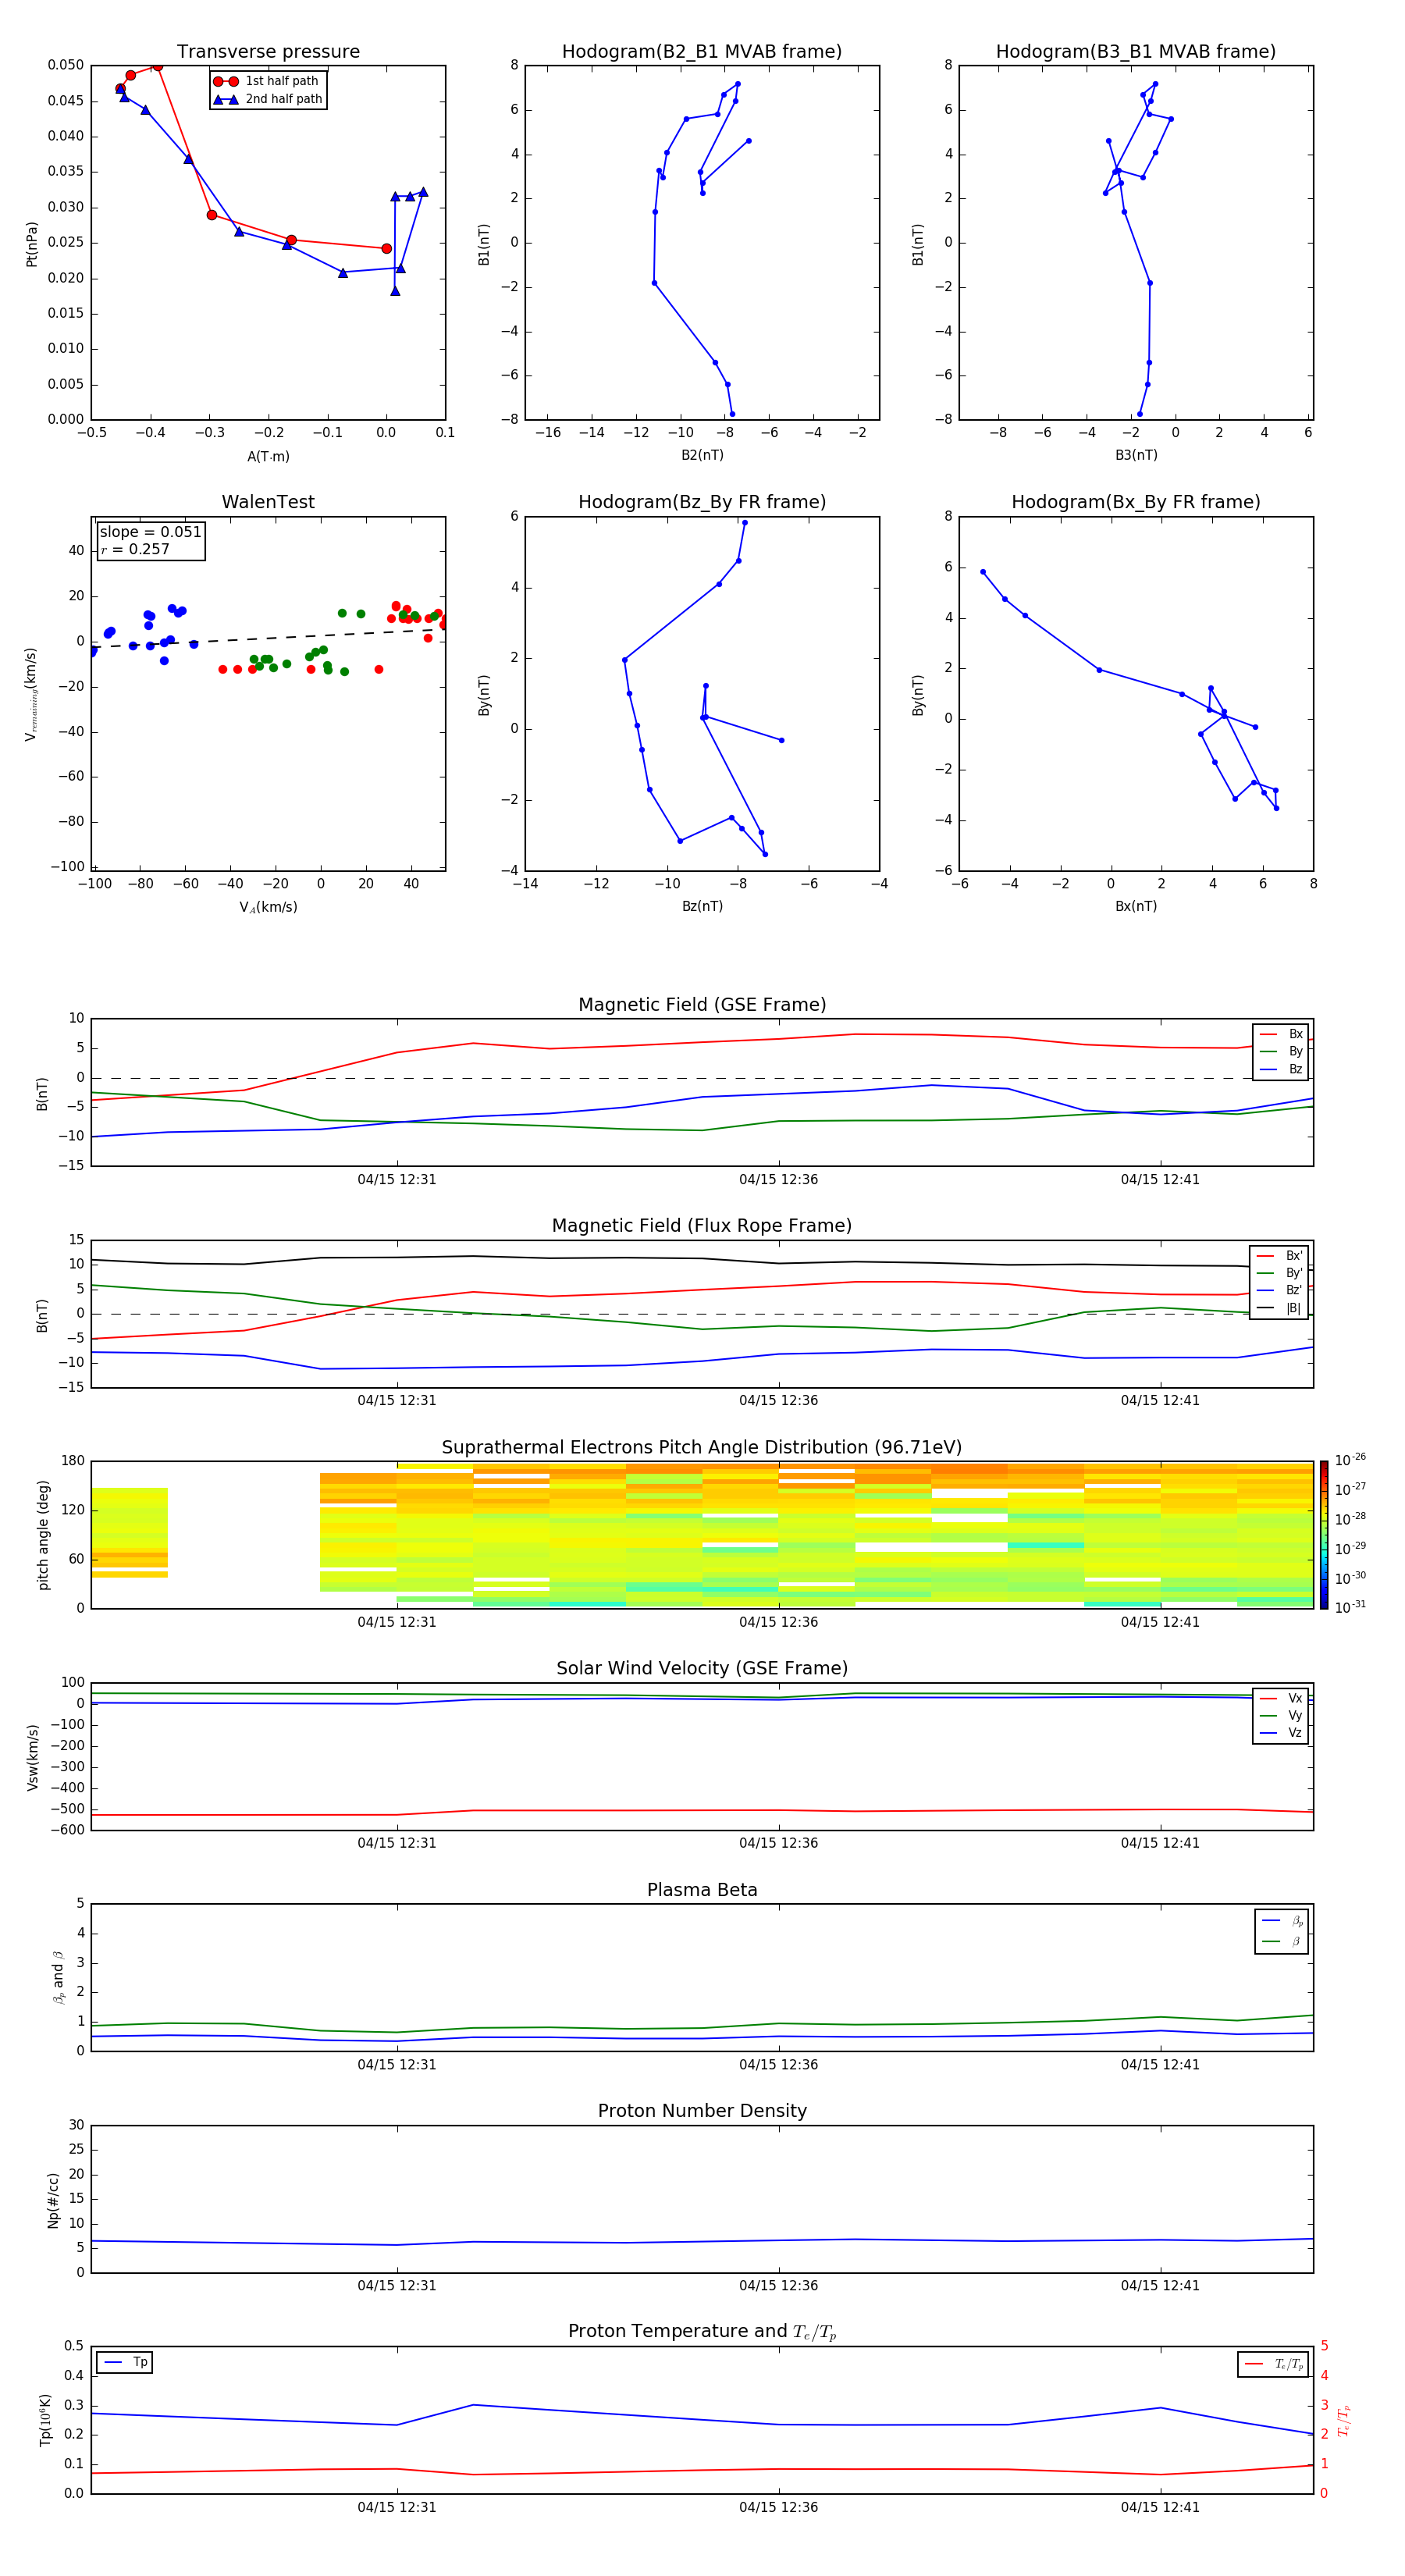Click the pitch angle color bar scale

[x=1324, y=1535]
